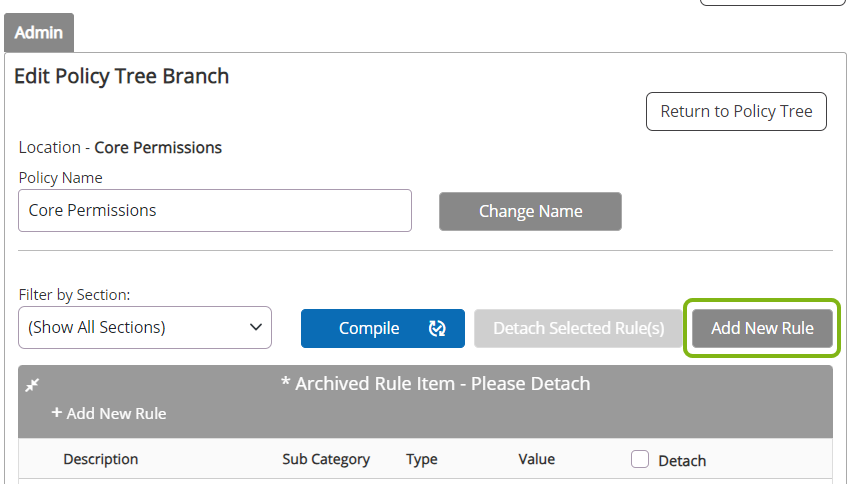Click the Sub Category column header
Screen dimensions: 853x484
coord(326,460)
